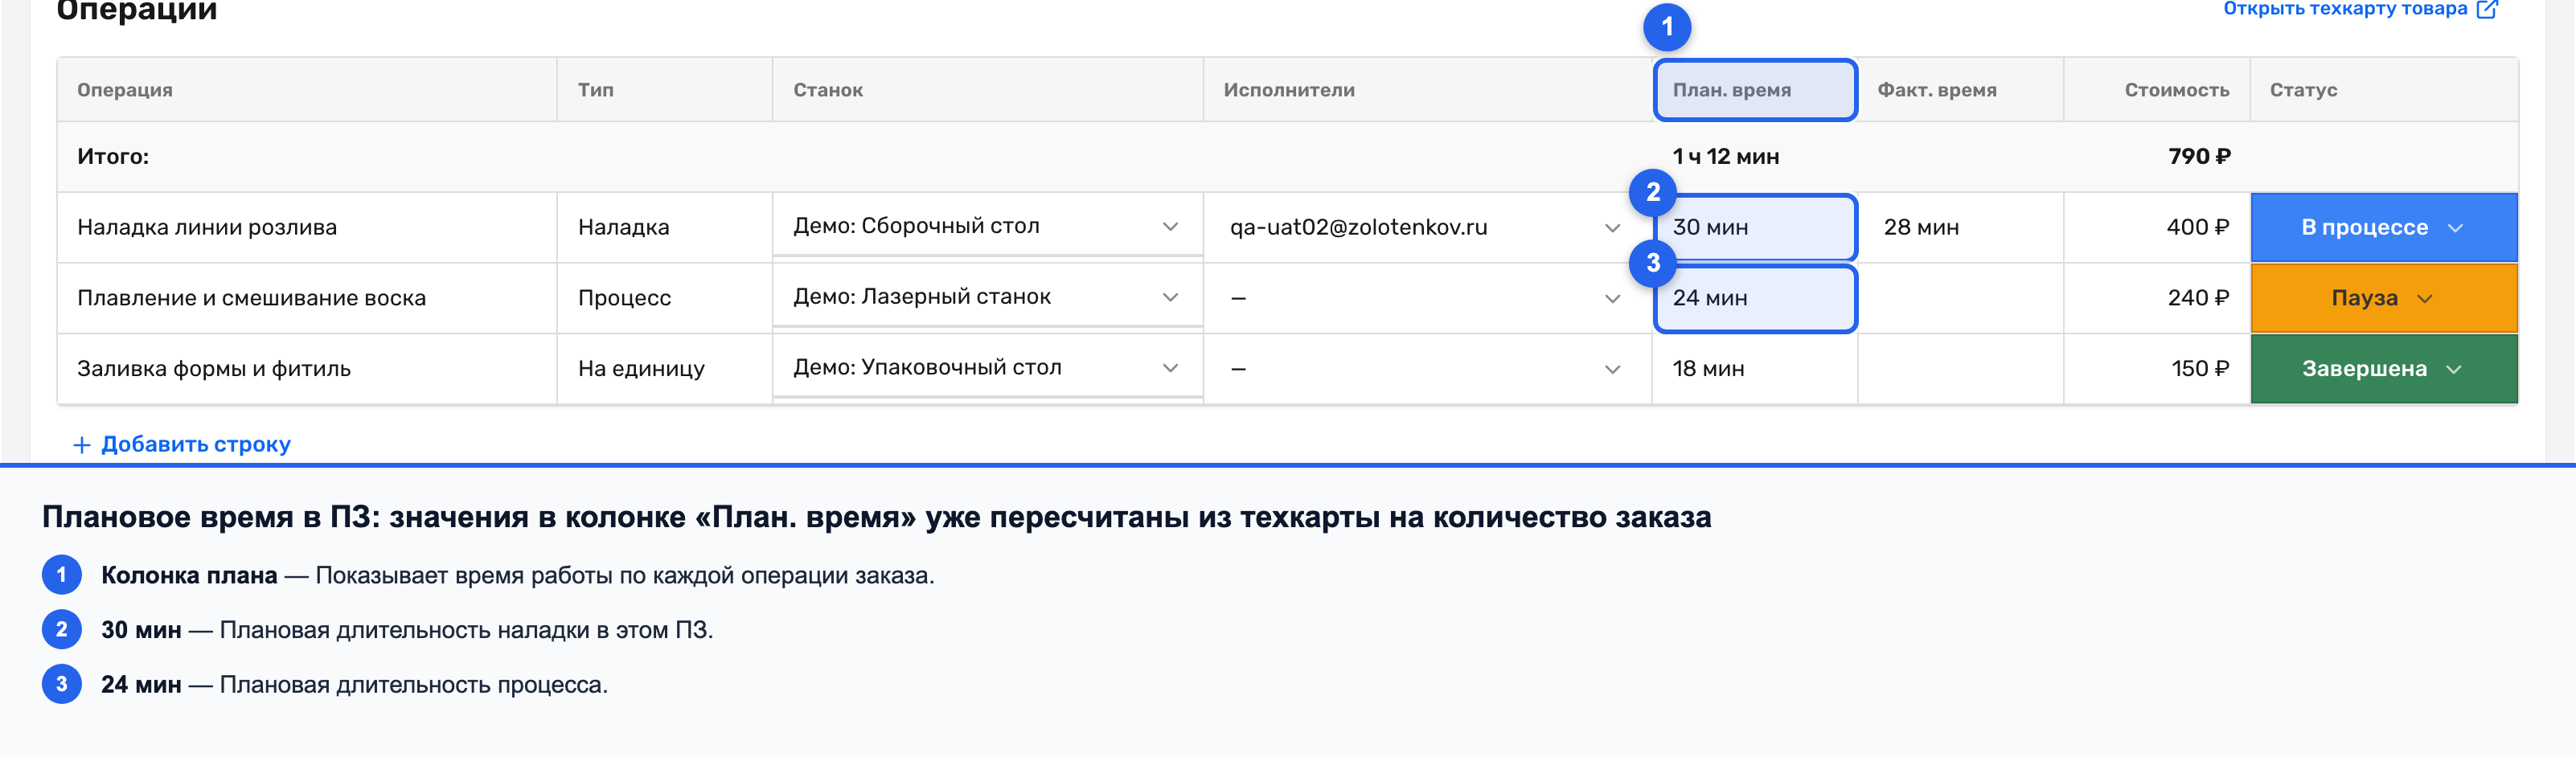This screenshot has width=2576, height=757.
Task: Click the Добавить строку link
Action: [x=182, y=444]
